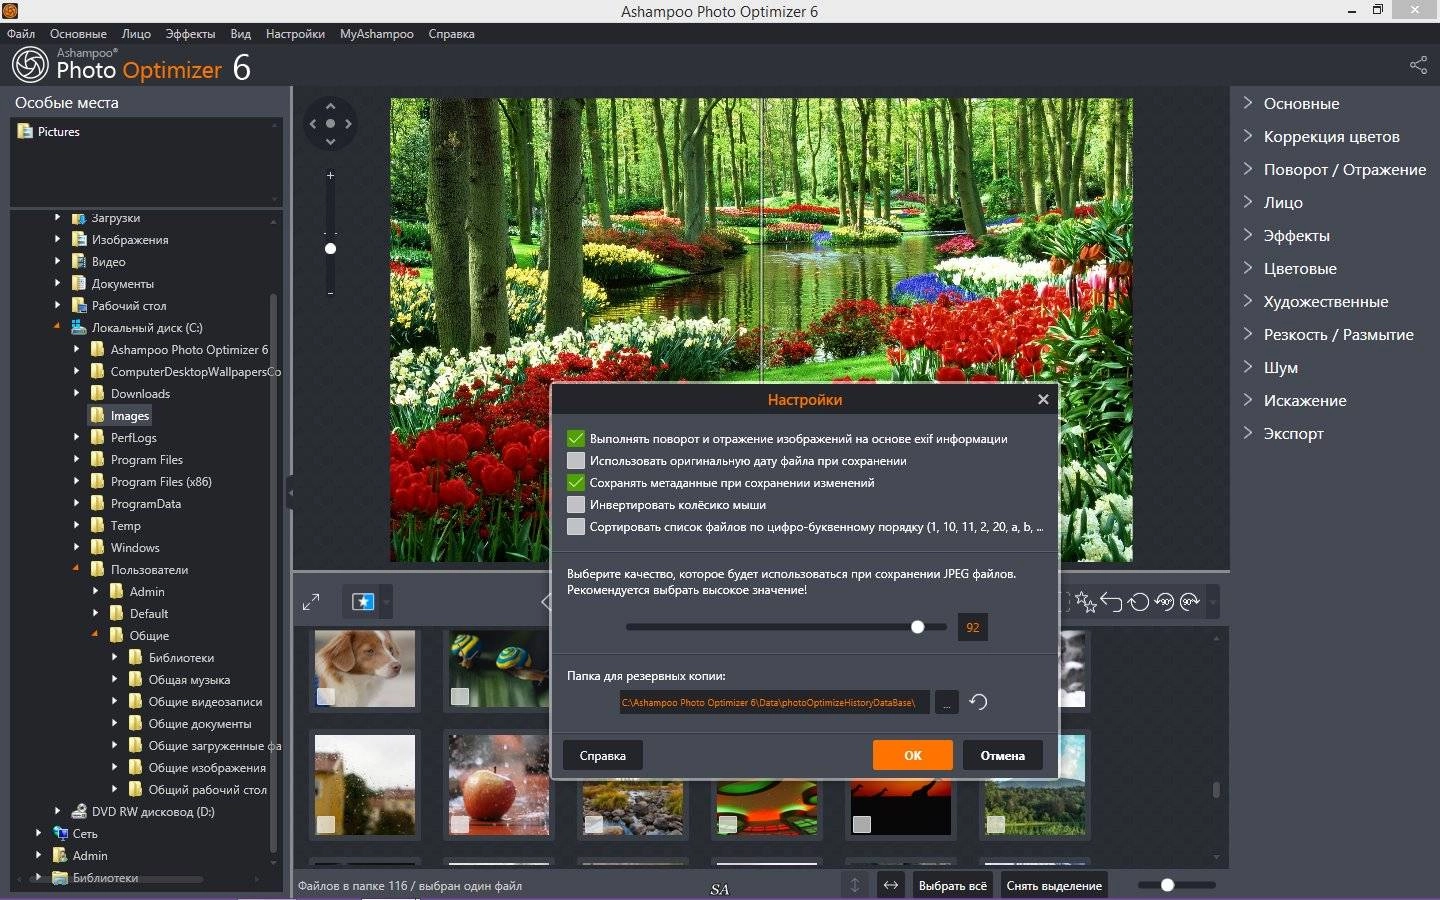This screenshot has width=1440, height=900.
Task: Click the zoom-out minus below the zoom slider
Action: tap(330, 293)
